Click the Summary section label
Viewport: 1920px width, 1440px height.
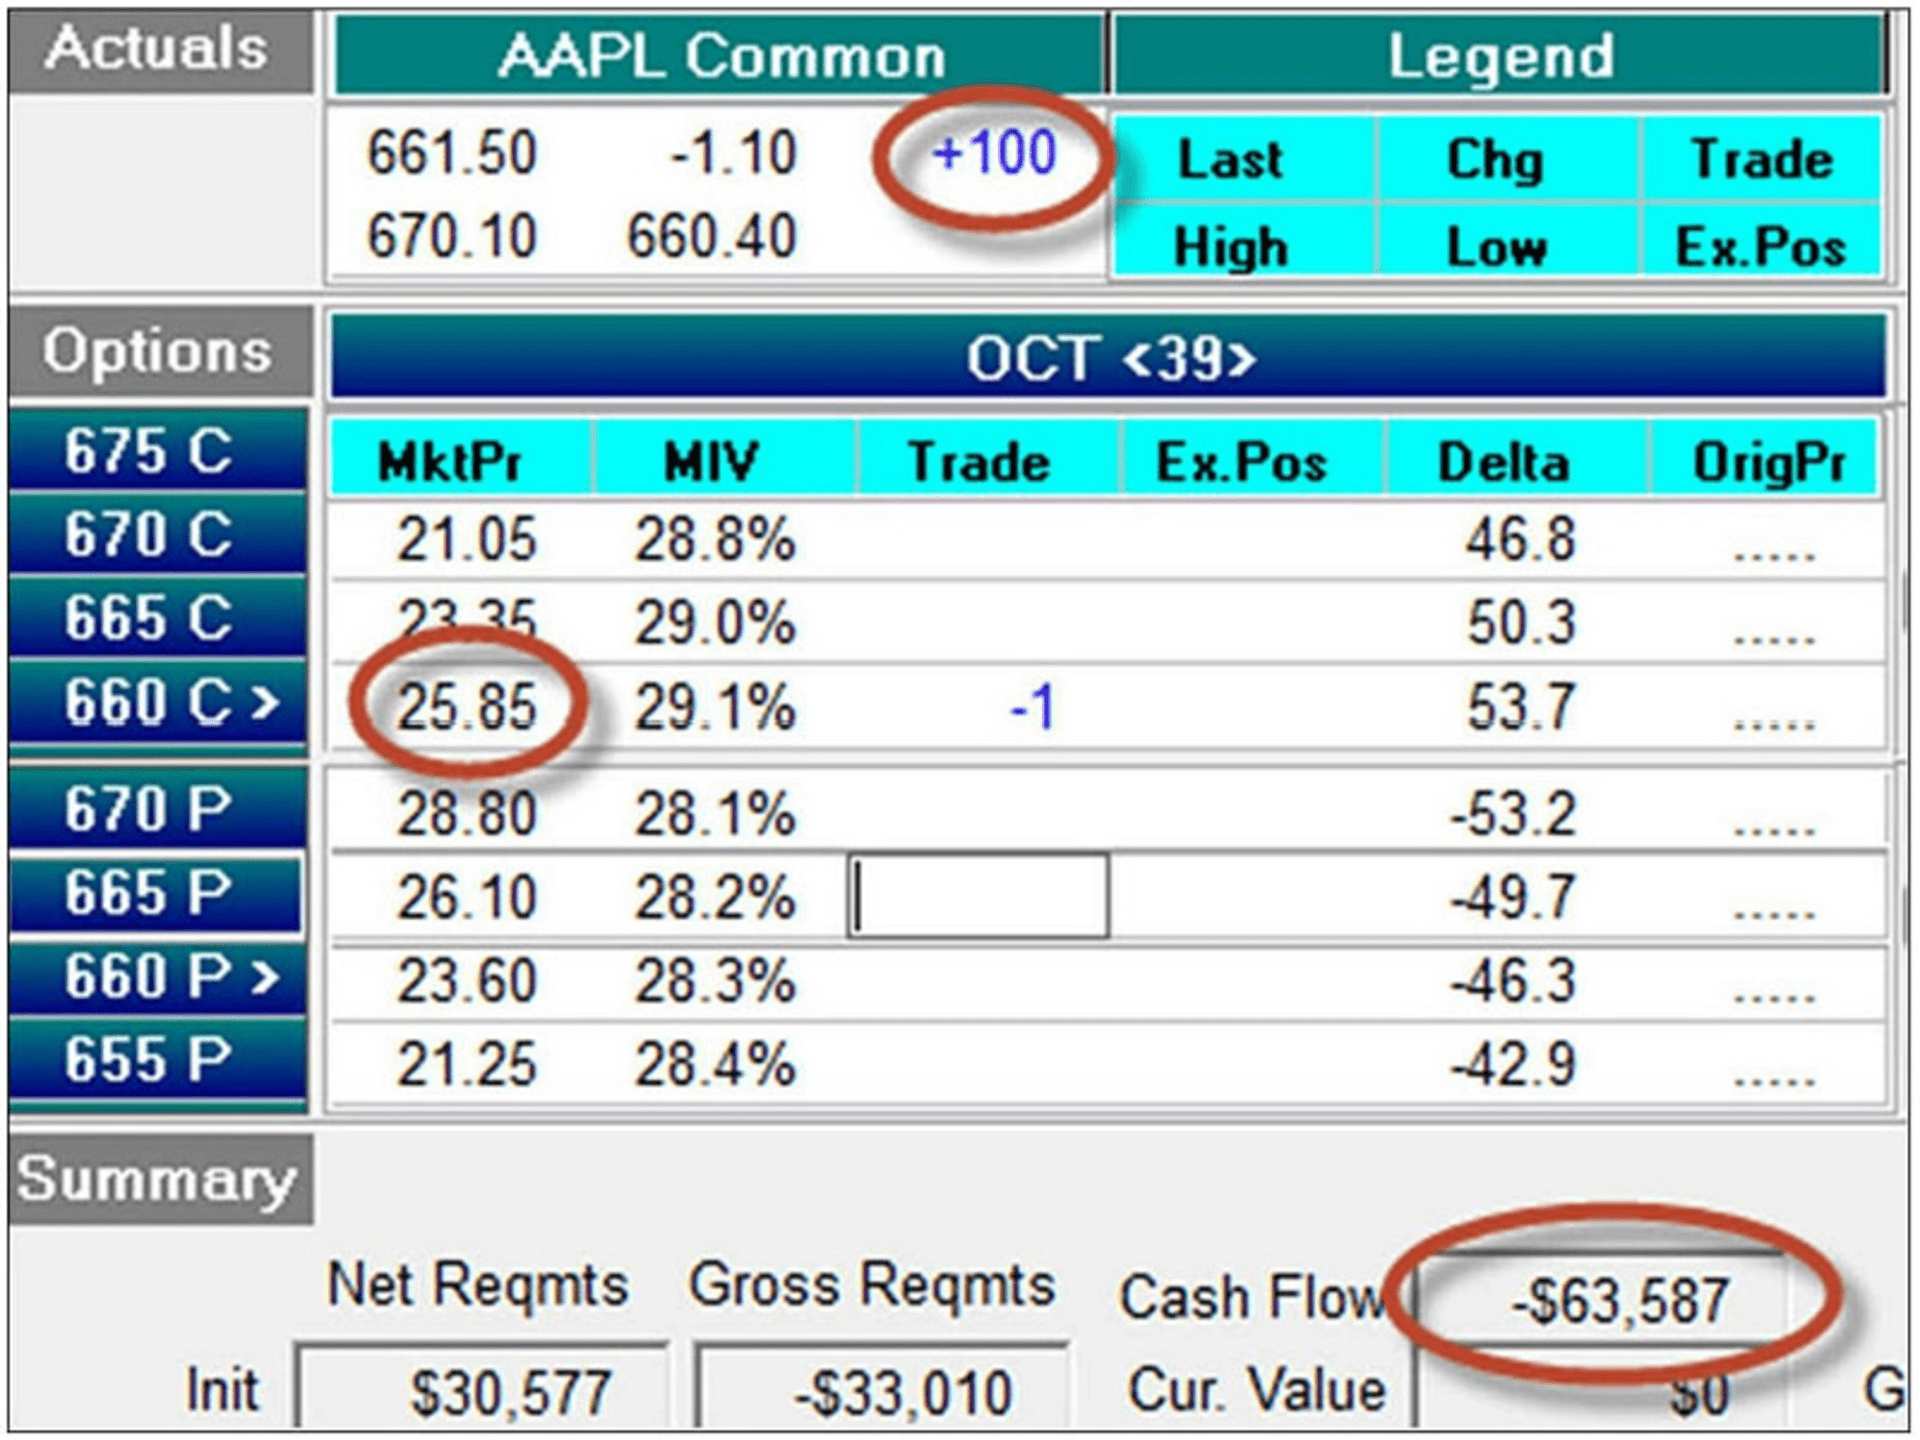click(x=160, y=1179)
